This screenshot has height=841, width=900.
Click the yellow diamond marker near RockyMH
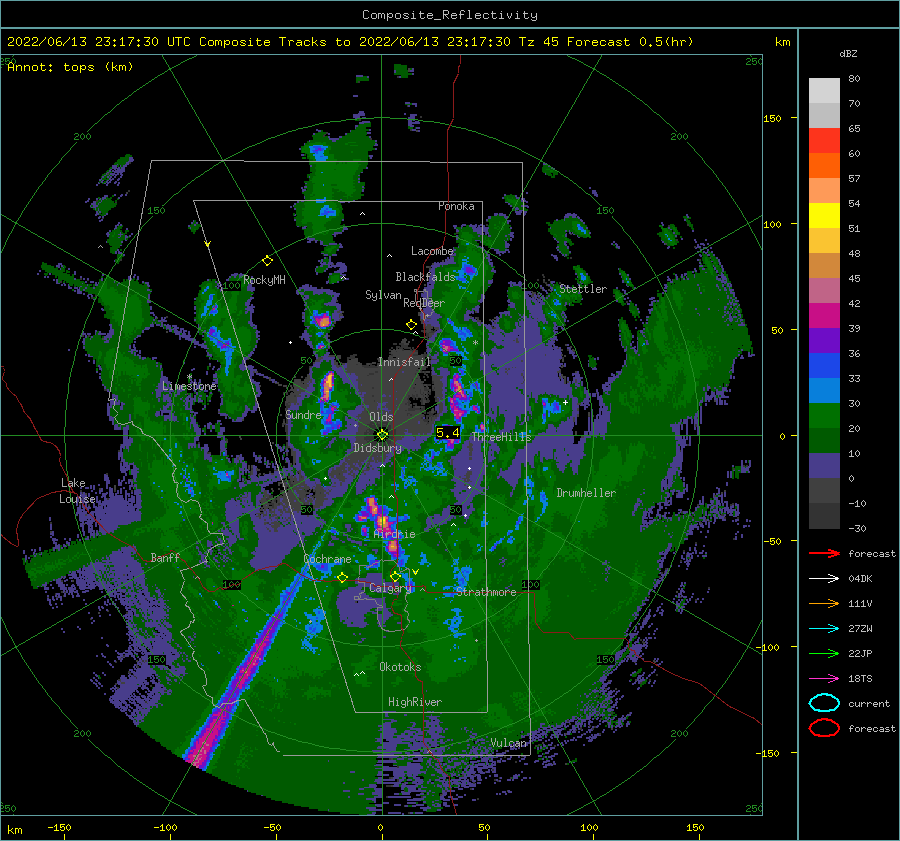(267, 261)
